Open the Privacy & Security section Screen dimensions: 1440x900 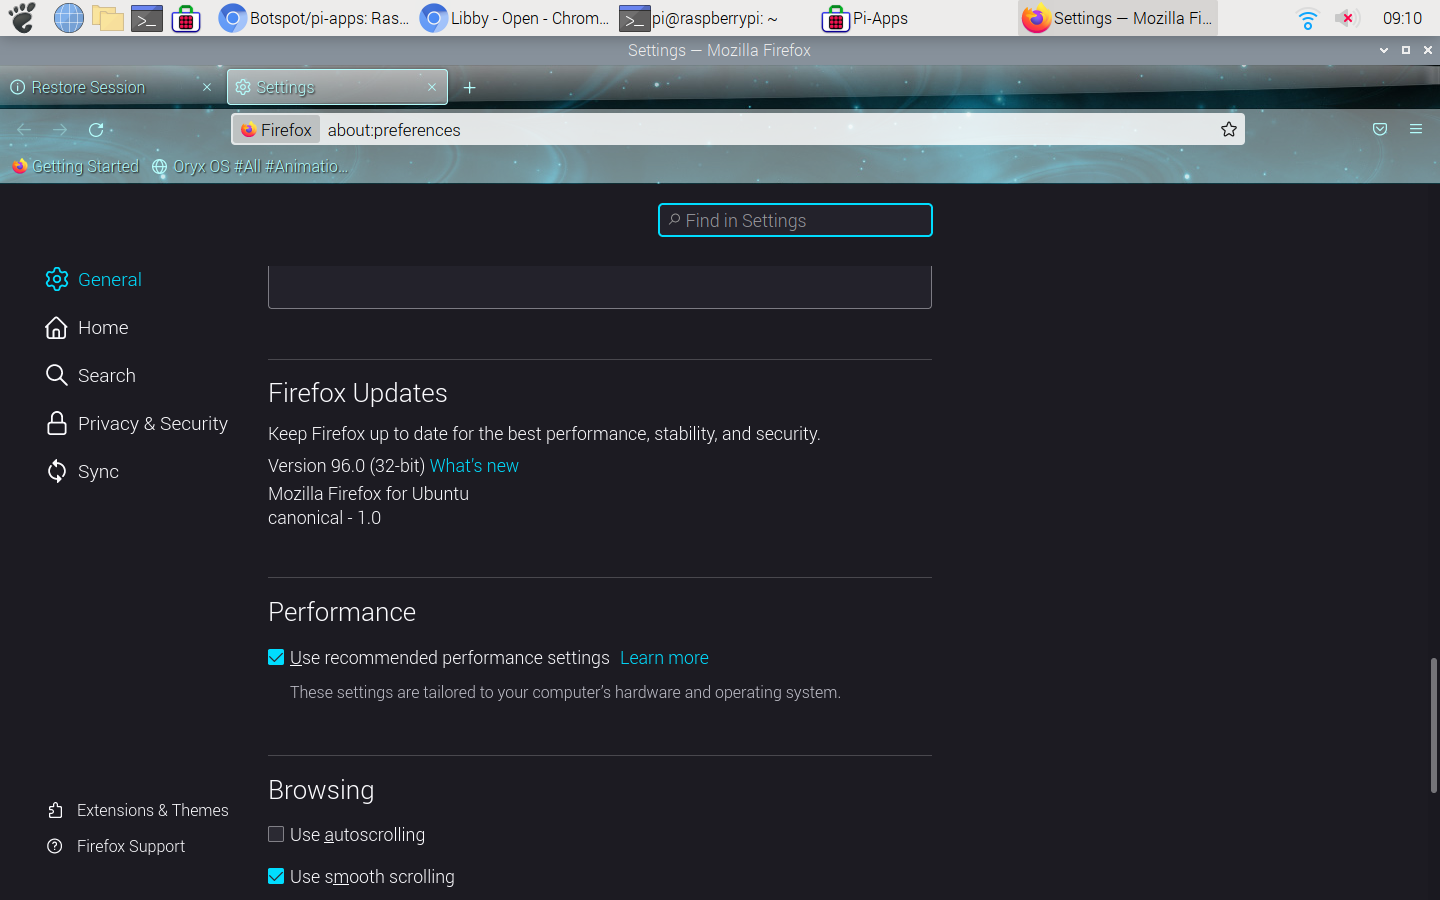tap(152, 423)
